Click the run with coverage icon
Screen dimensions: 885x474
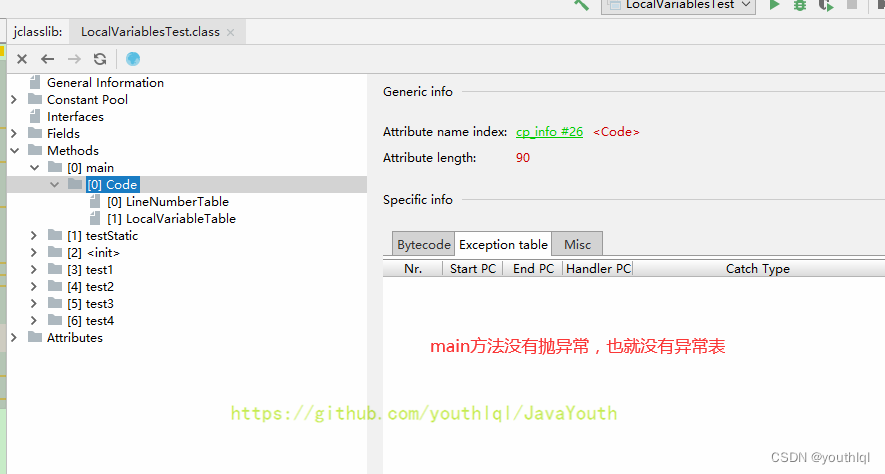[826, 5]
